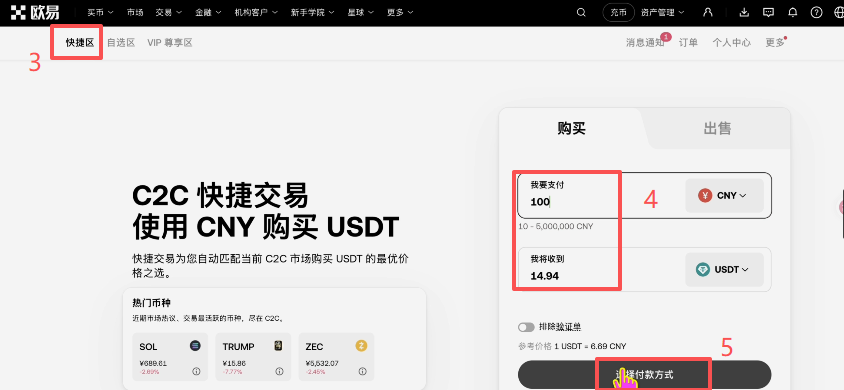844x390 pixels.
Task: Click the USDT Tether coin icon
Action: [x=702, y=270]
